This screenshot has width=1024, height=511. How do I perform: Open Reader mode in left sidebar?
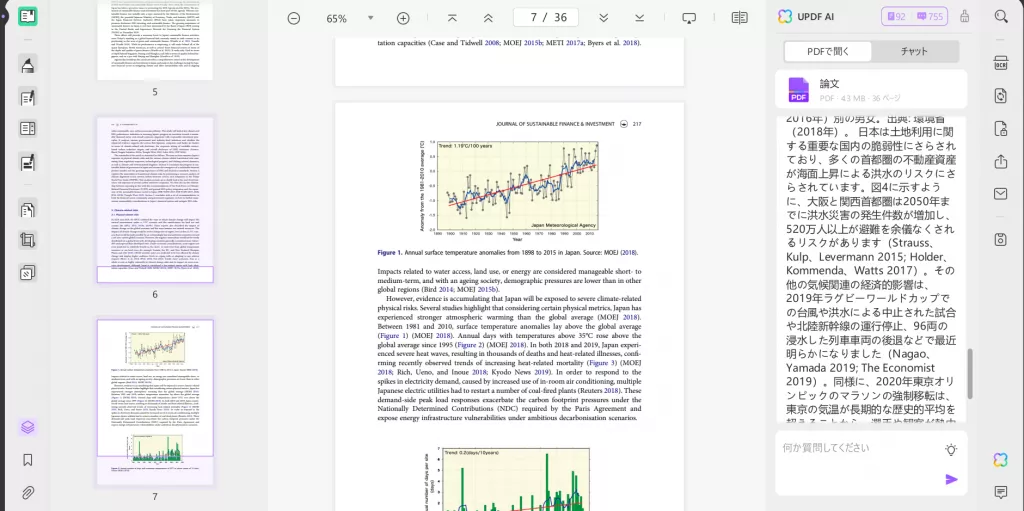pyautogui.click(x=28, y=16)
